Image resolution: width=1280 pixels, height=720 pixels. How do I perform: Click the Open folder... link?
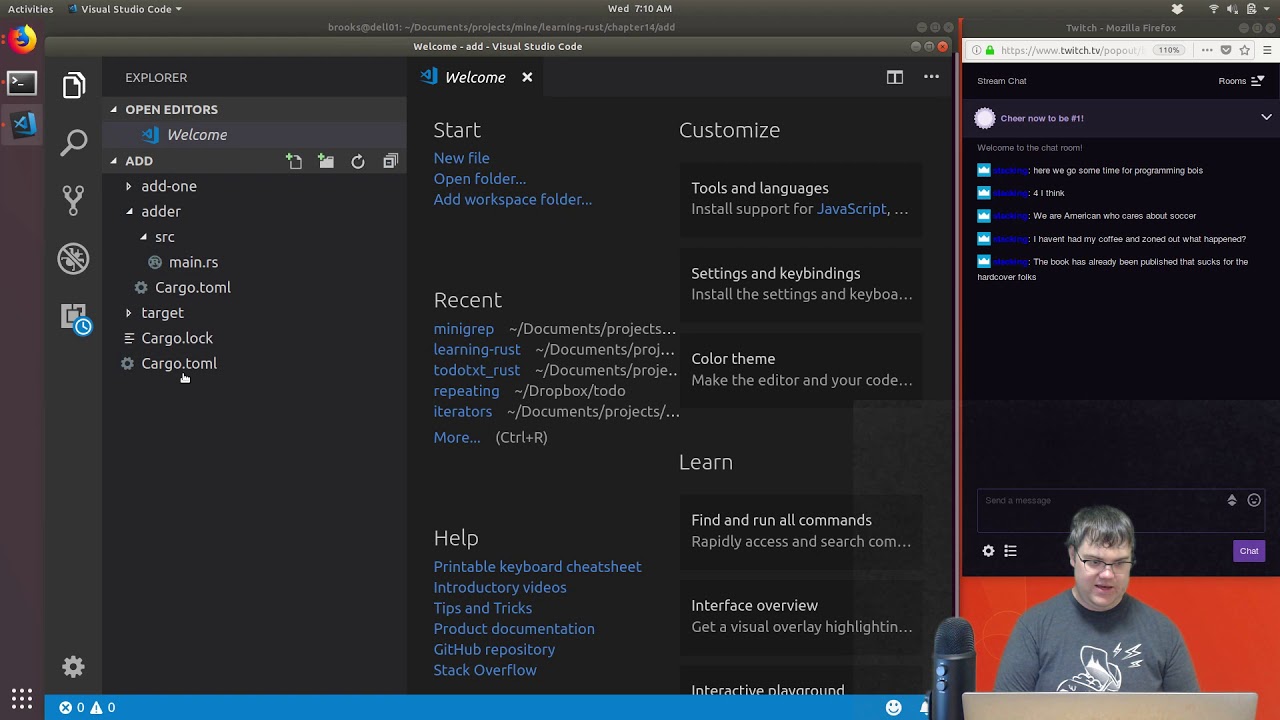click(479, 179)
